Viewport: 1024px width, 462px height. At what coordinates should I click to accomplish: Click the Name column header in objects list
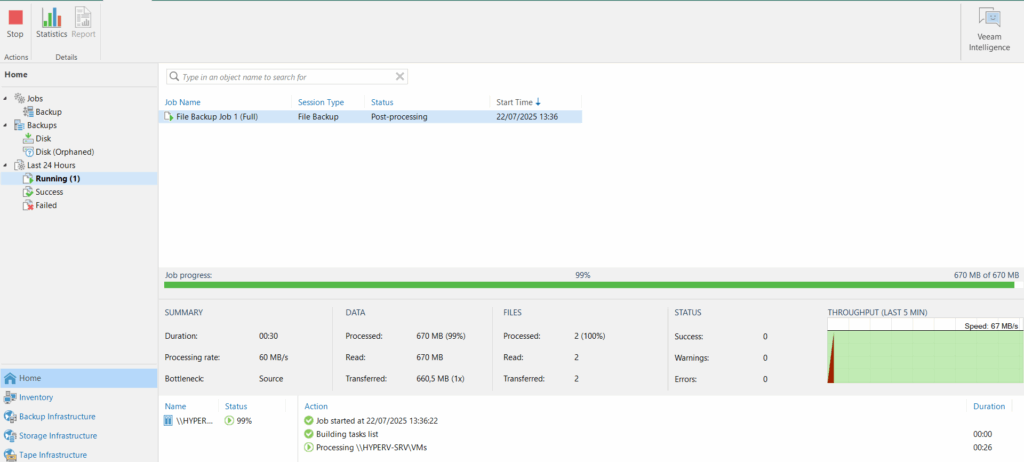tap(176, 406)
